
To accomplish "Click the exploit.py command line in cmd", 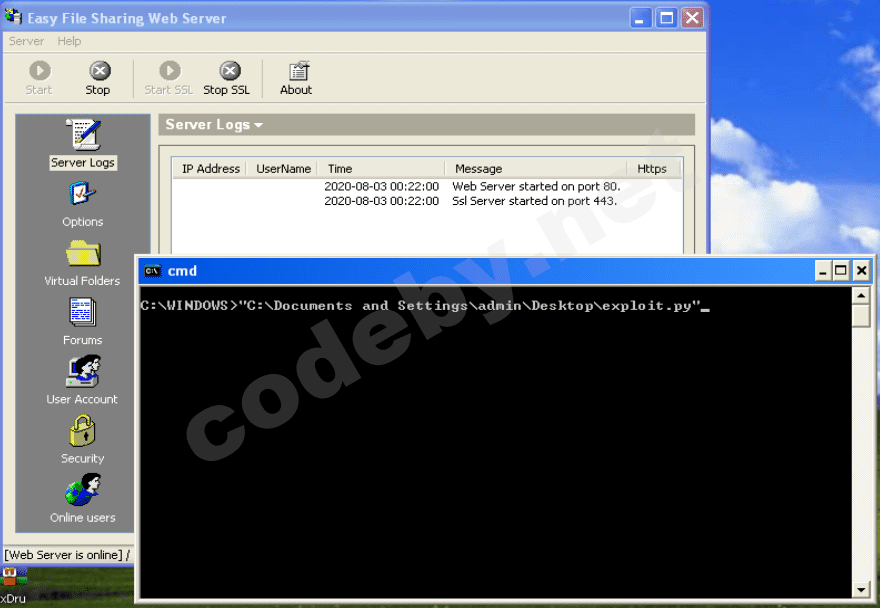I will [425, 306].
